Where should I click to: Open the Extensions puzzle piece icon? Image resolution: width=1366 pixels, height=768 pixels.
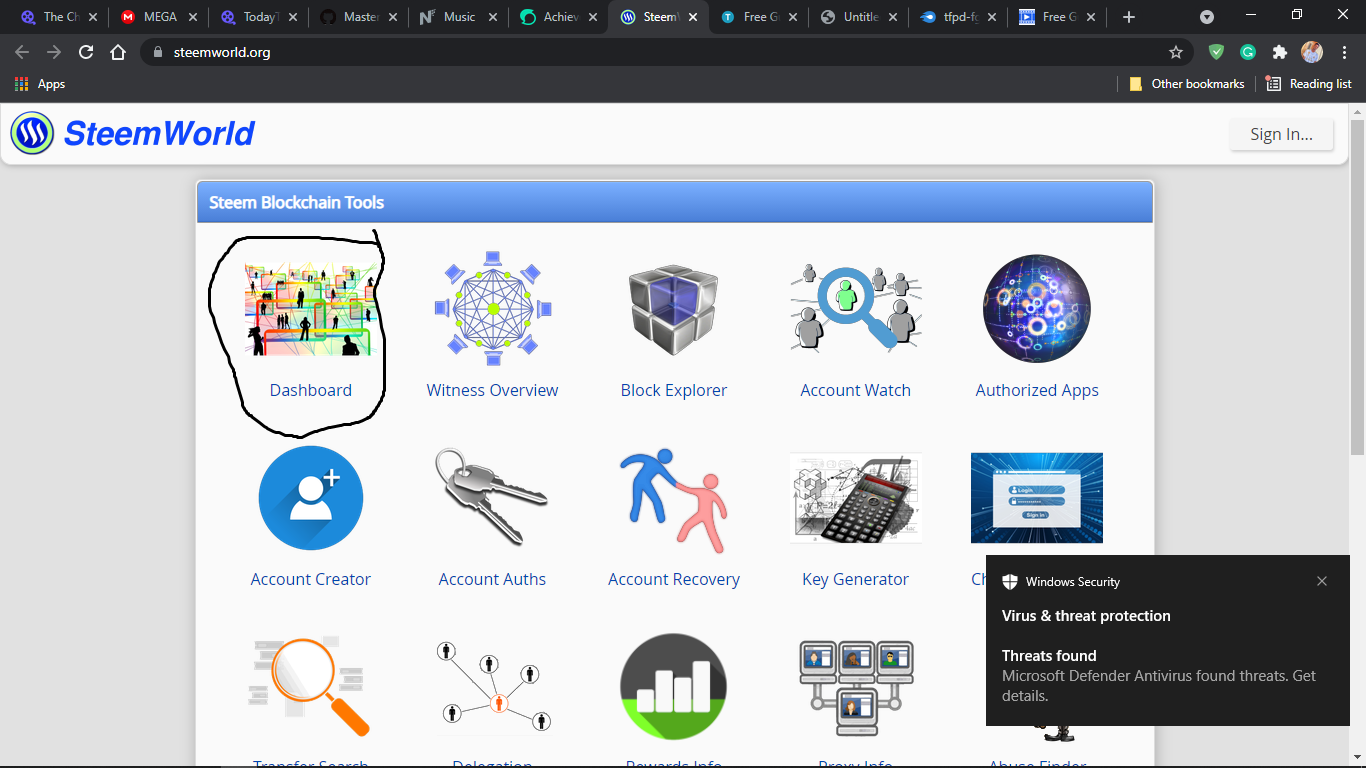1279,52
